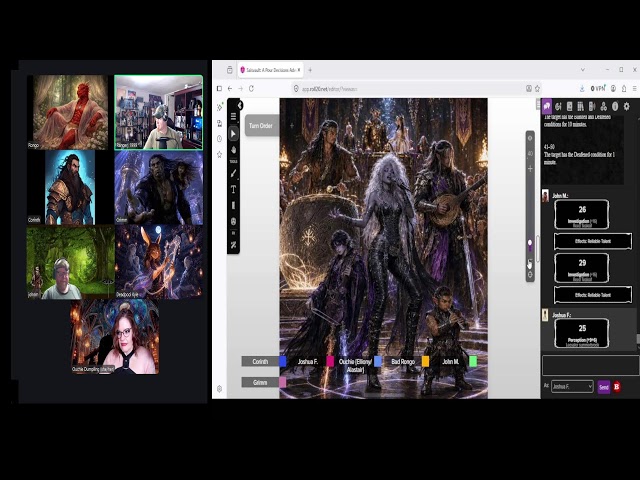Click Joshua F.'s pink color swatch
This screenshot has width=640, height=480.
click(330, 361)
